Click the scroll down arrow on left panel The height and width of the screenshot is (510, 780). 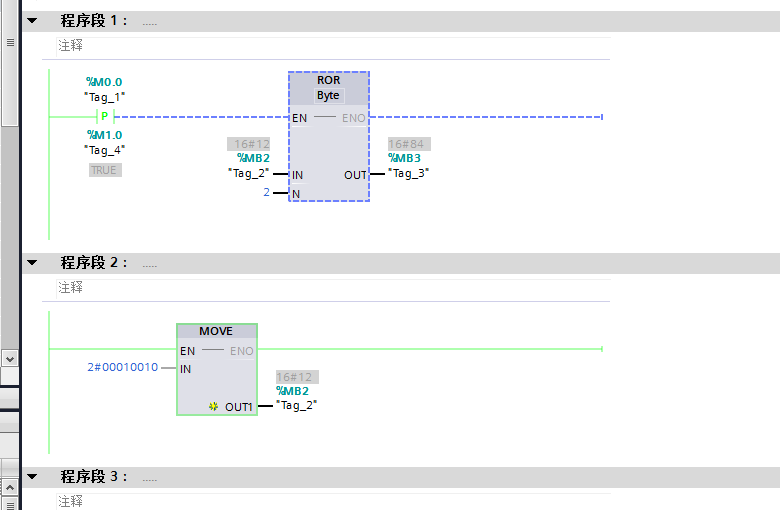coord(10,357)
